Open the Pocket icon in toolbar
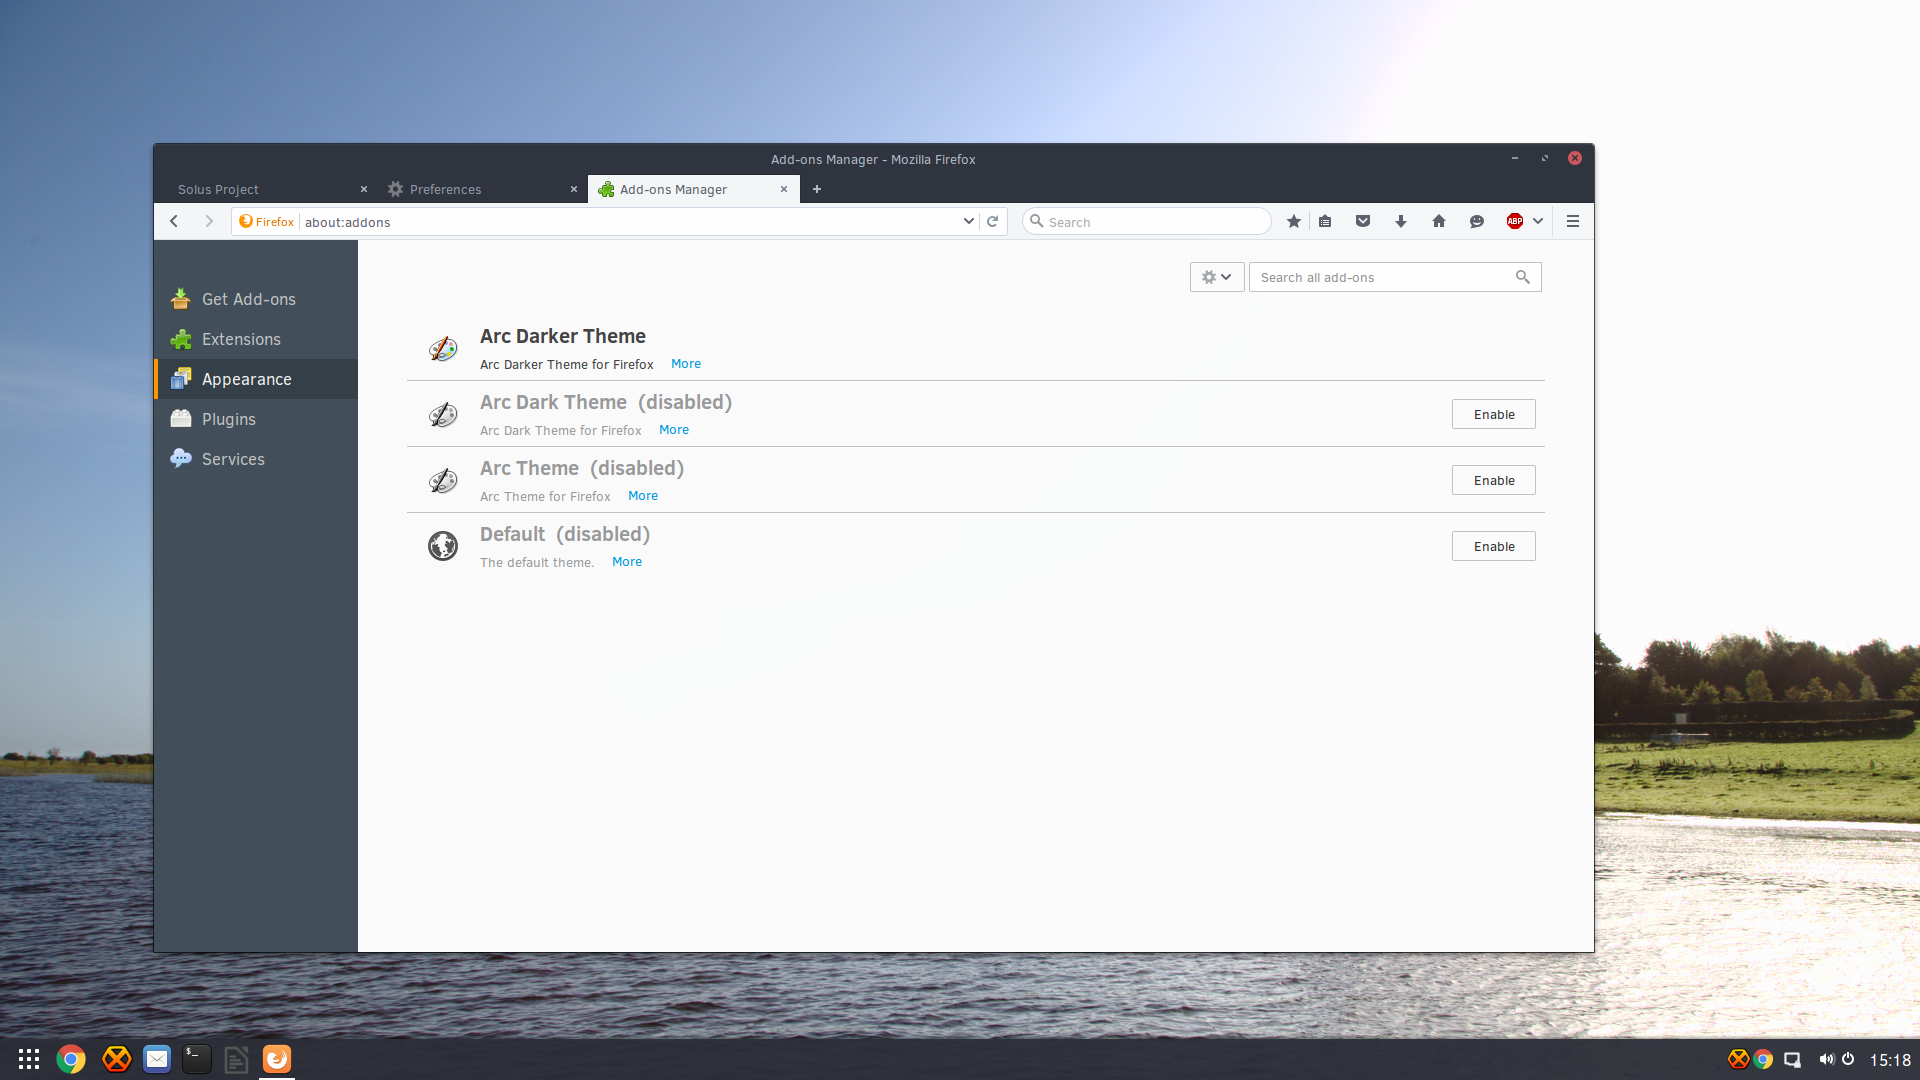This screenshot has height=1080, width=1920. [1362, 221]
